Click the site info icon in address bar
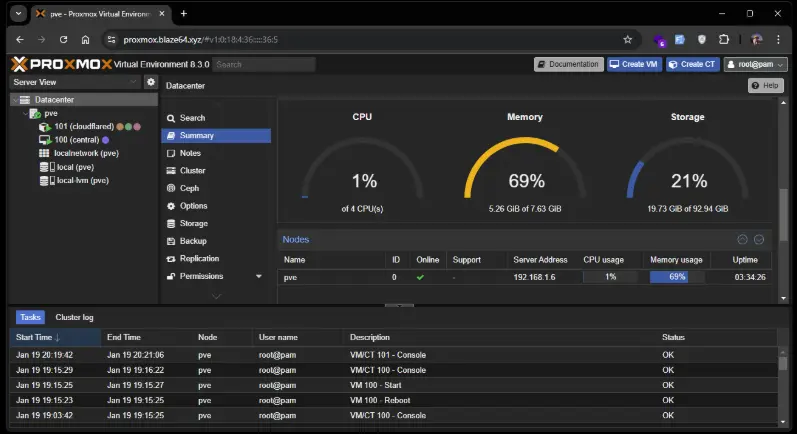 pos(111,40)
